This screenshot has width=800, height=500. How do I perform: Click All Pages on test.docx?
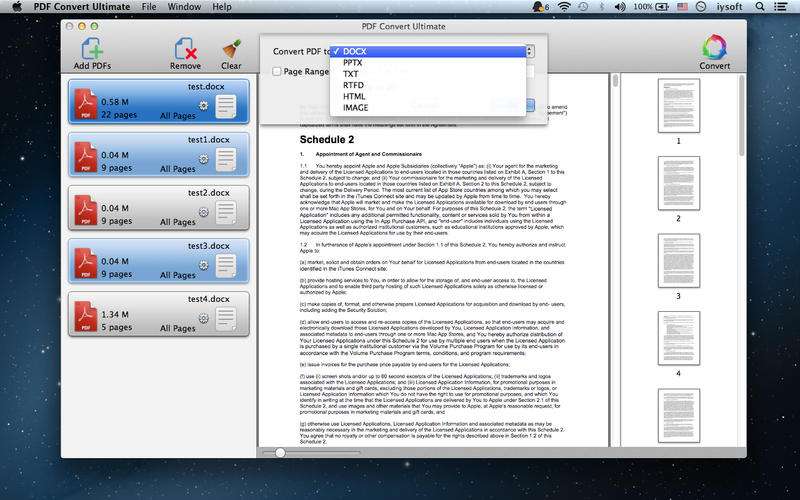[x=178, y=116]
